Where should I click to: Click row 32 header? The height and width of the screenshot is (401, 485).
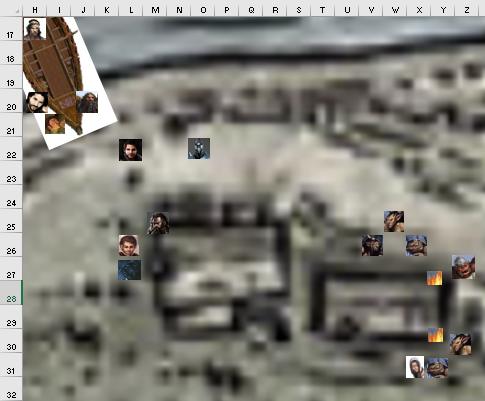click(11, 389)
